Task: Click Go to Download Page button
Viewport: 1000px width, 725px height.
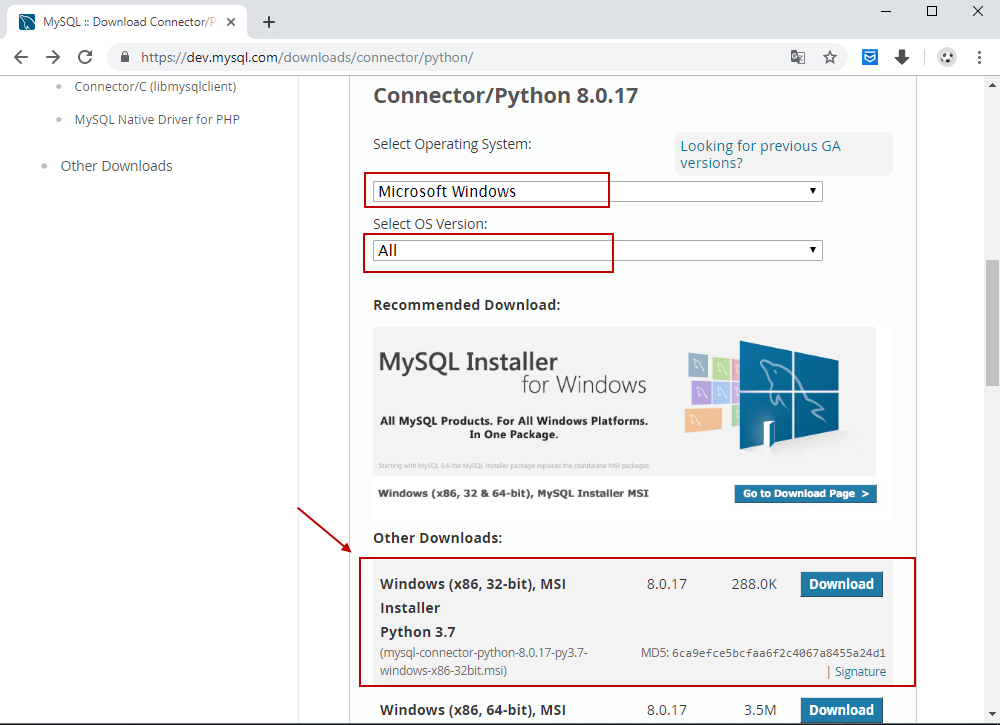Action: (805, 494)
